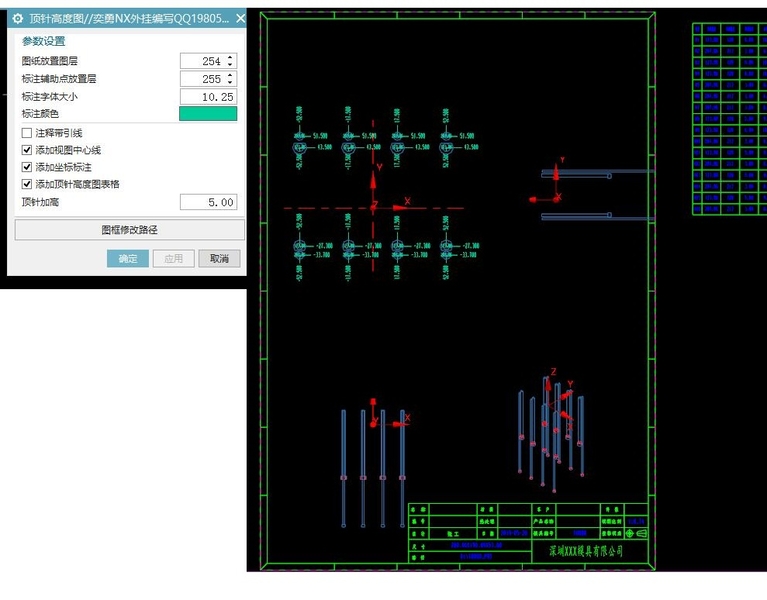767x600 pixels.
Task: Open the 标注颜色 green color swatch
Action: pyautogui.click(x=208, y=114)
